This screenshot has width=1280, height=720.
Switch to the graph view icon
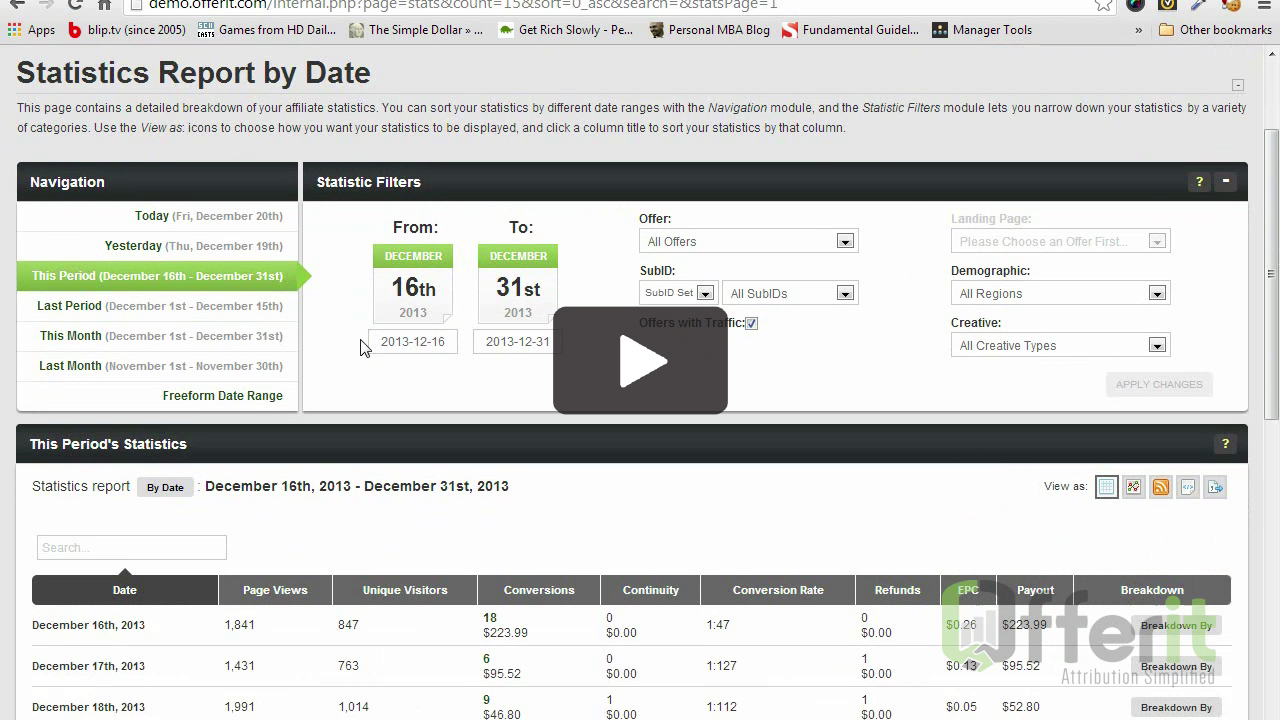pyautogui.click(x=1133, y=487)
